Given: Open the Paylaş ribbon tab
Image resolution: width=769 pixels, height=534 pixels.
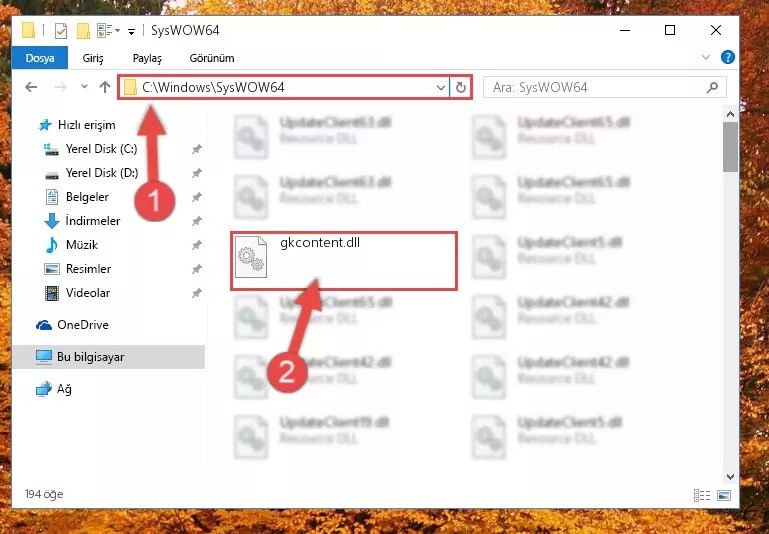Looking at the screenshot, I should (147, 58).
